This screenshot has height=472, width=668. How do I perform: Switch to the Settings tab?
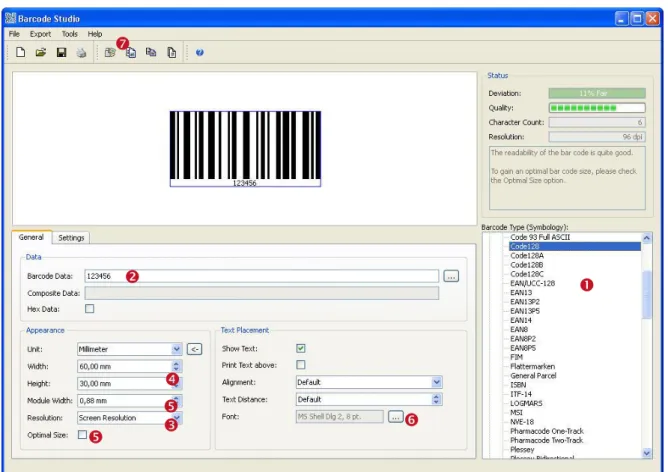pos(71,238)
